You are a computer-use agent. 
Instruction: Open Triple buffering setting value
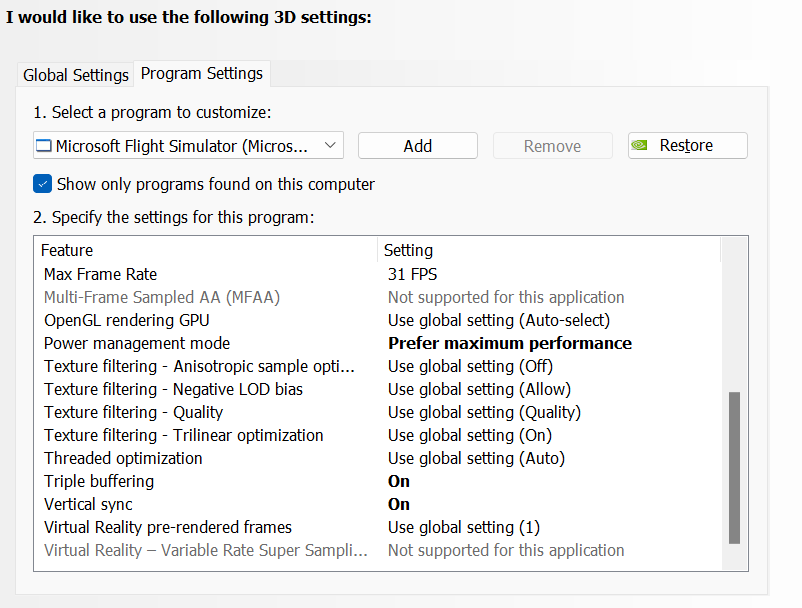(x=399, y=481)
